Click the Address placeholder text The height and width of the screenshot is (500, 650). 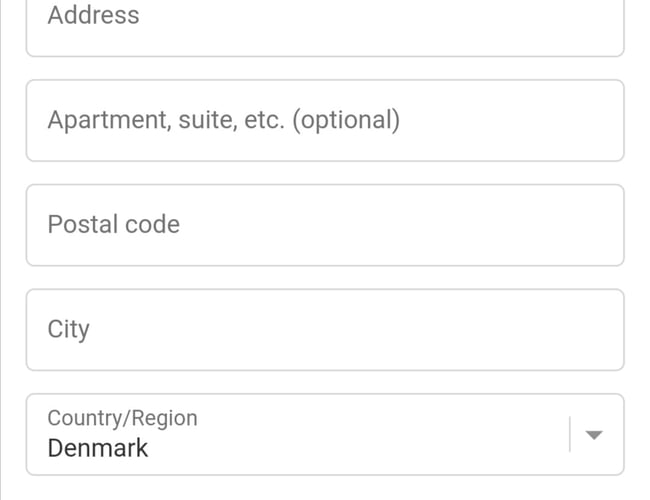tap(93, 16)
